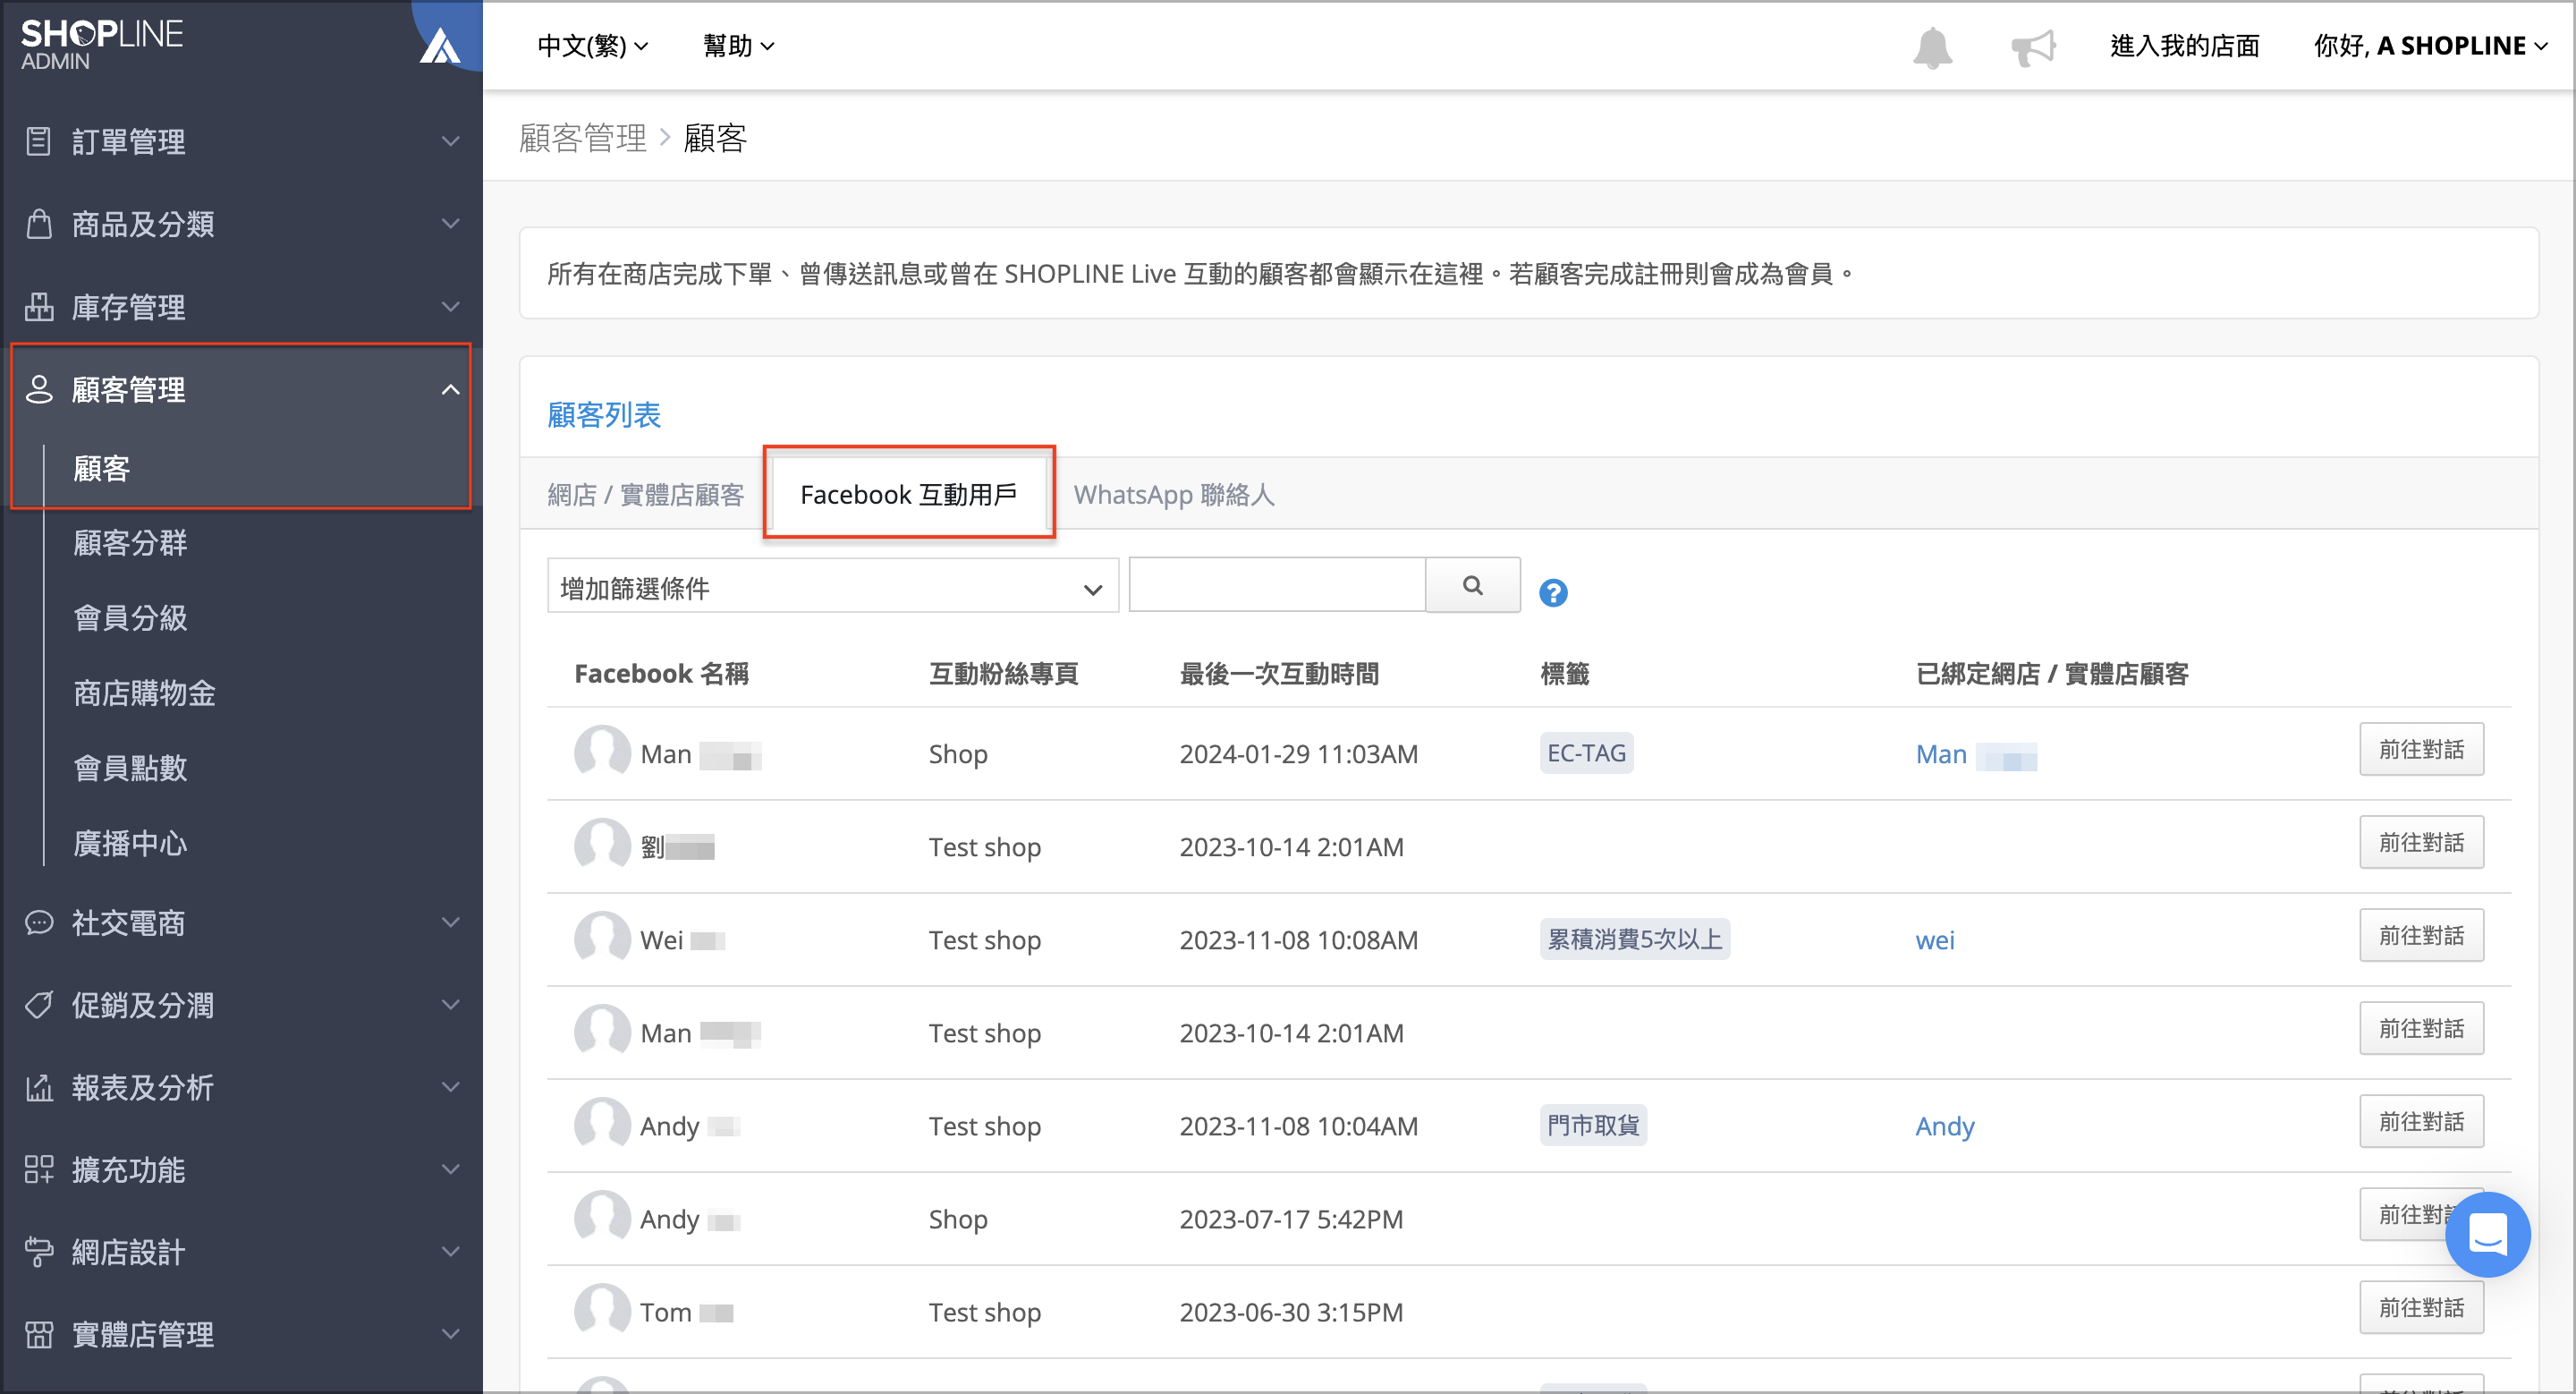Click the products shopping bag icon
2576x1394 pixels.
click(38, 224)
